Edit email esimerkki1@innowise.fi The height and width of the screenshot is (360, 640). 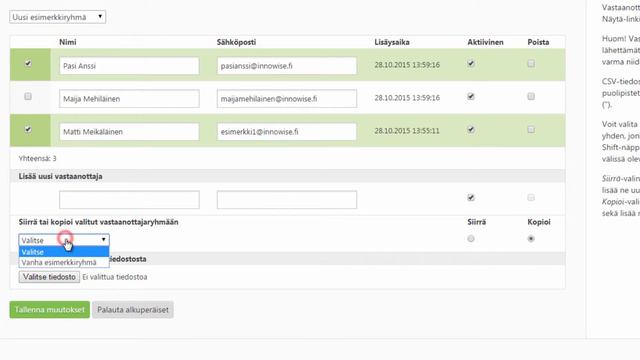(287, 132)
